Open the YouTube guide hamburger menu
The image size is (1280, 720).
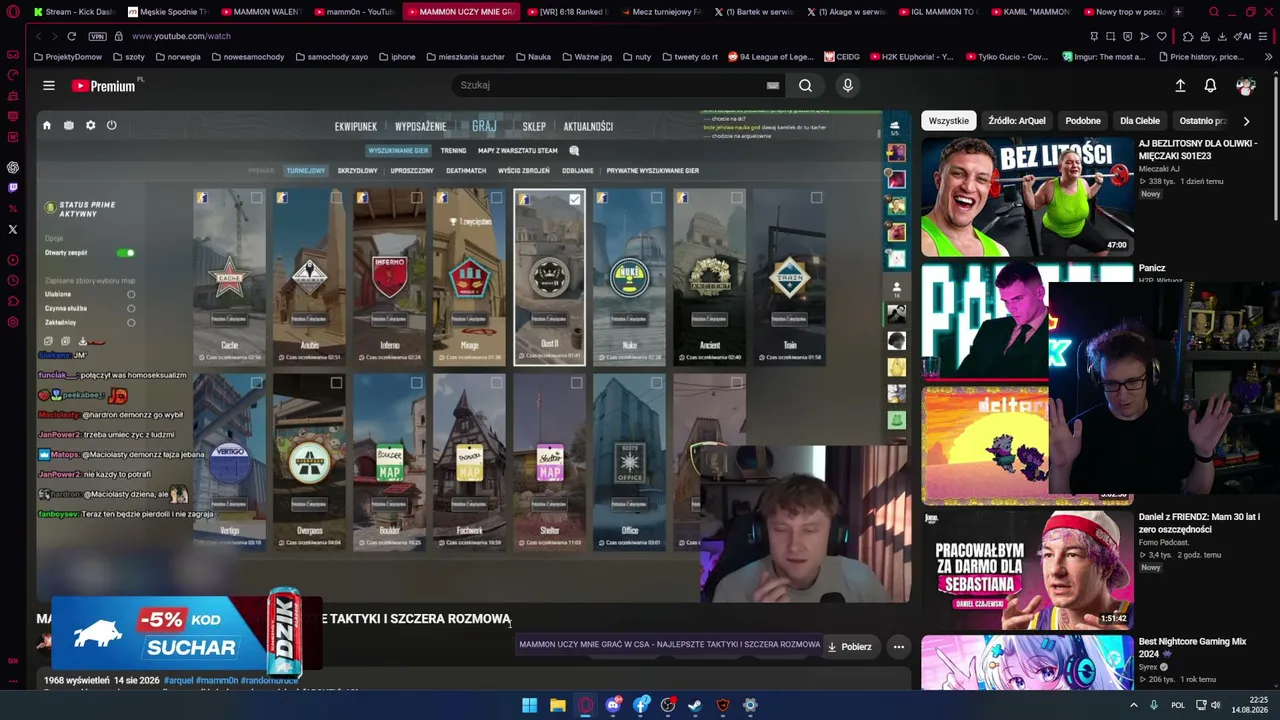pos(48,86)
